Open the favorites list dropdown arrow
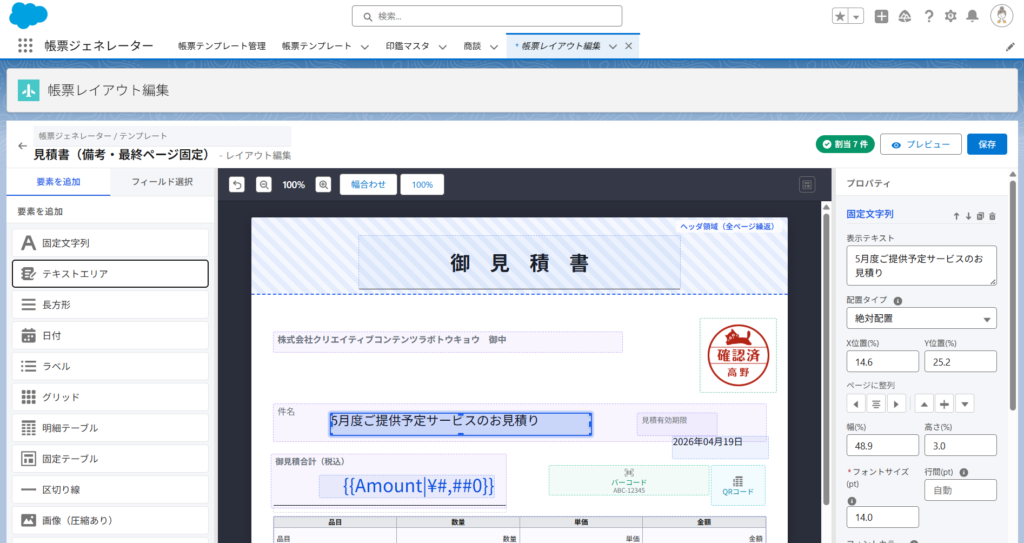Image resolution: width=1024 pixels, height=543 pixels. [856, 16]
